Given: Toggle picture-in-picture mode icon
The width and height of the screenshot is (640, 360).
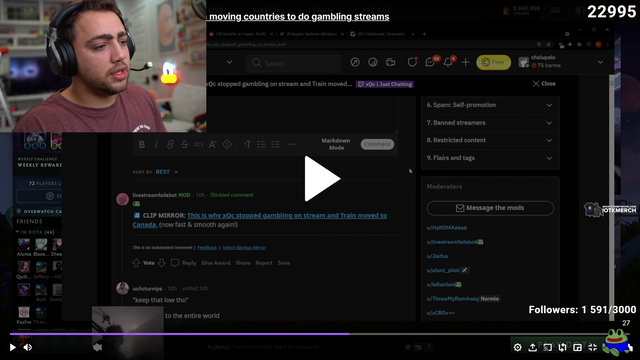Looking at the screenshot, I should click(x=578, y=347).
